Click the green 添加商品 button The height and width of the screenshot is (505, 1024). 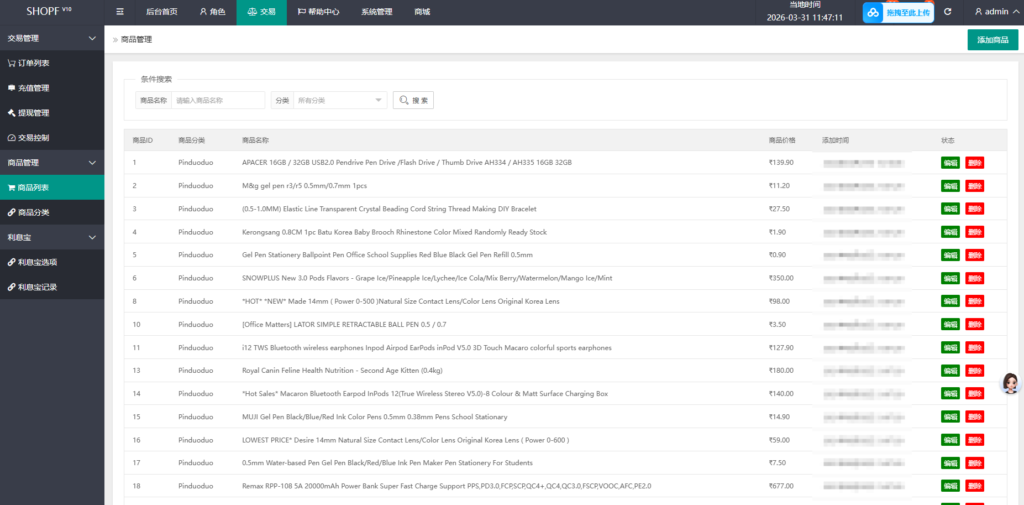[992, 40]
